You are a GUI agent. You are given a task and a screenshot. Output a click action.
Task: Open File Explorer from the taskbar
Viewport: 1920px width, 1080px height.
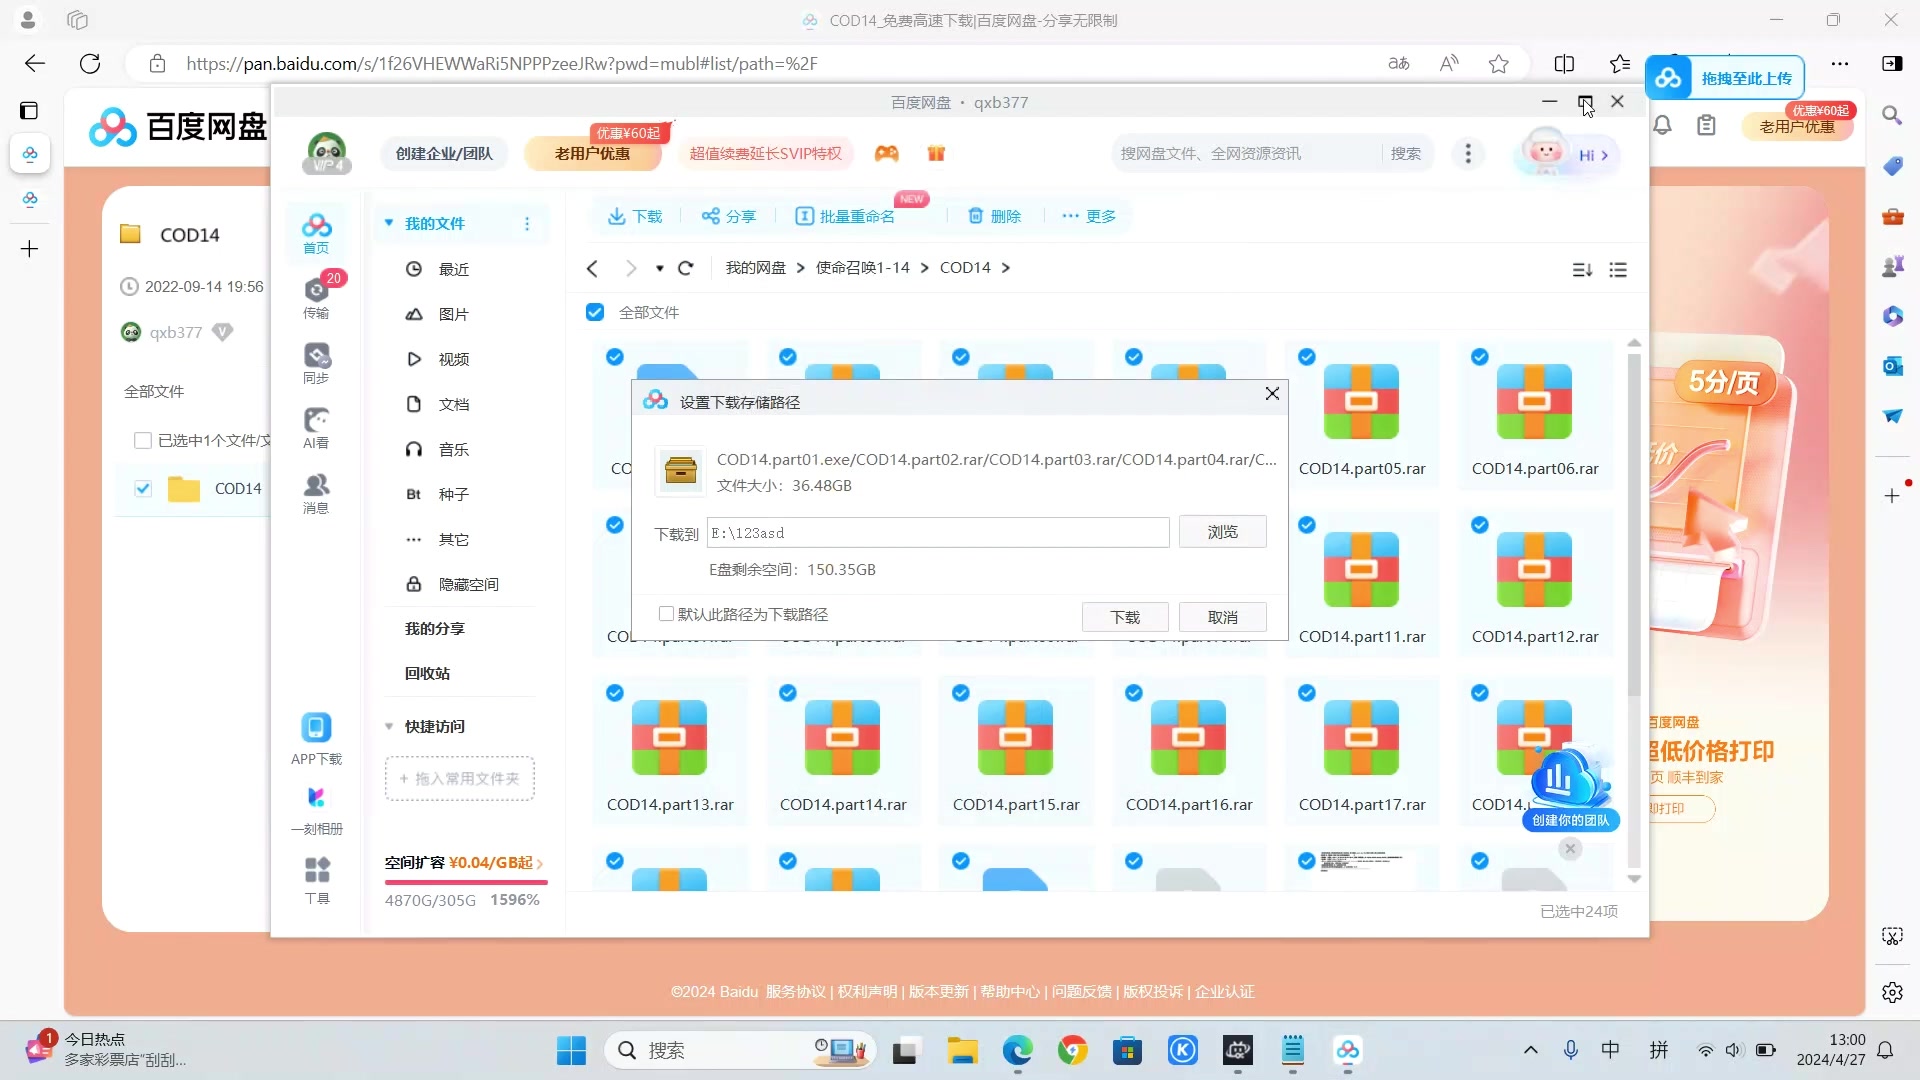pyautogui.click(x=962, y=1050)
